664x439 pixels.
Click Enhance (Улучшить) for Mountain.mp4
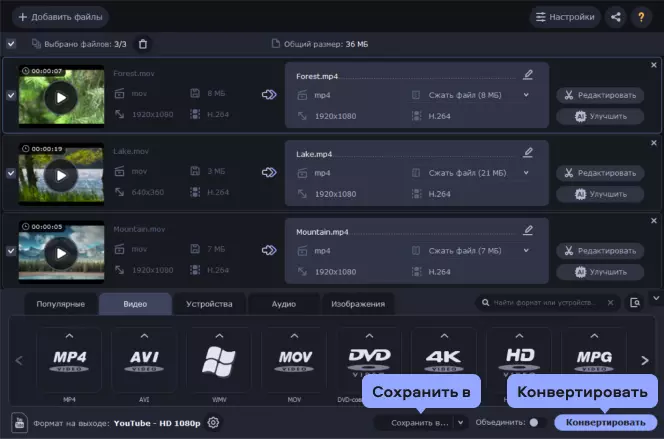[600, 272]
